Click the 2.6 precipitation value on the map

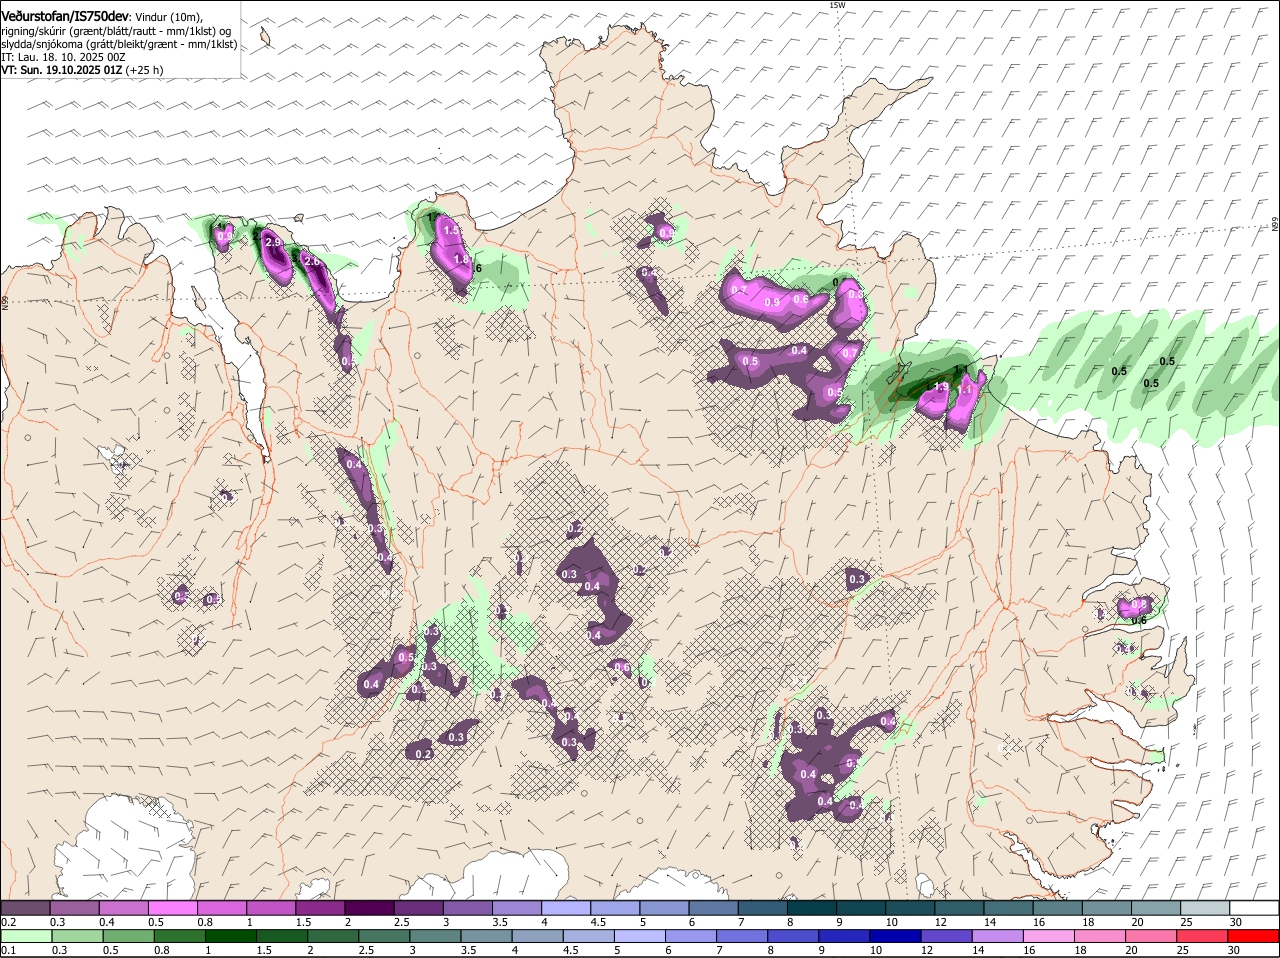point(311,262)
